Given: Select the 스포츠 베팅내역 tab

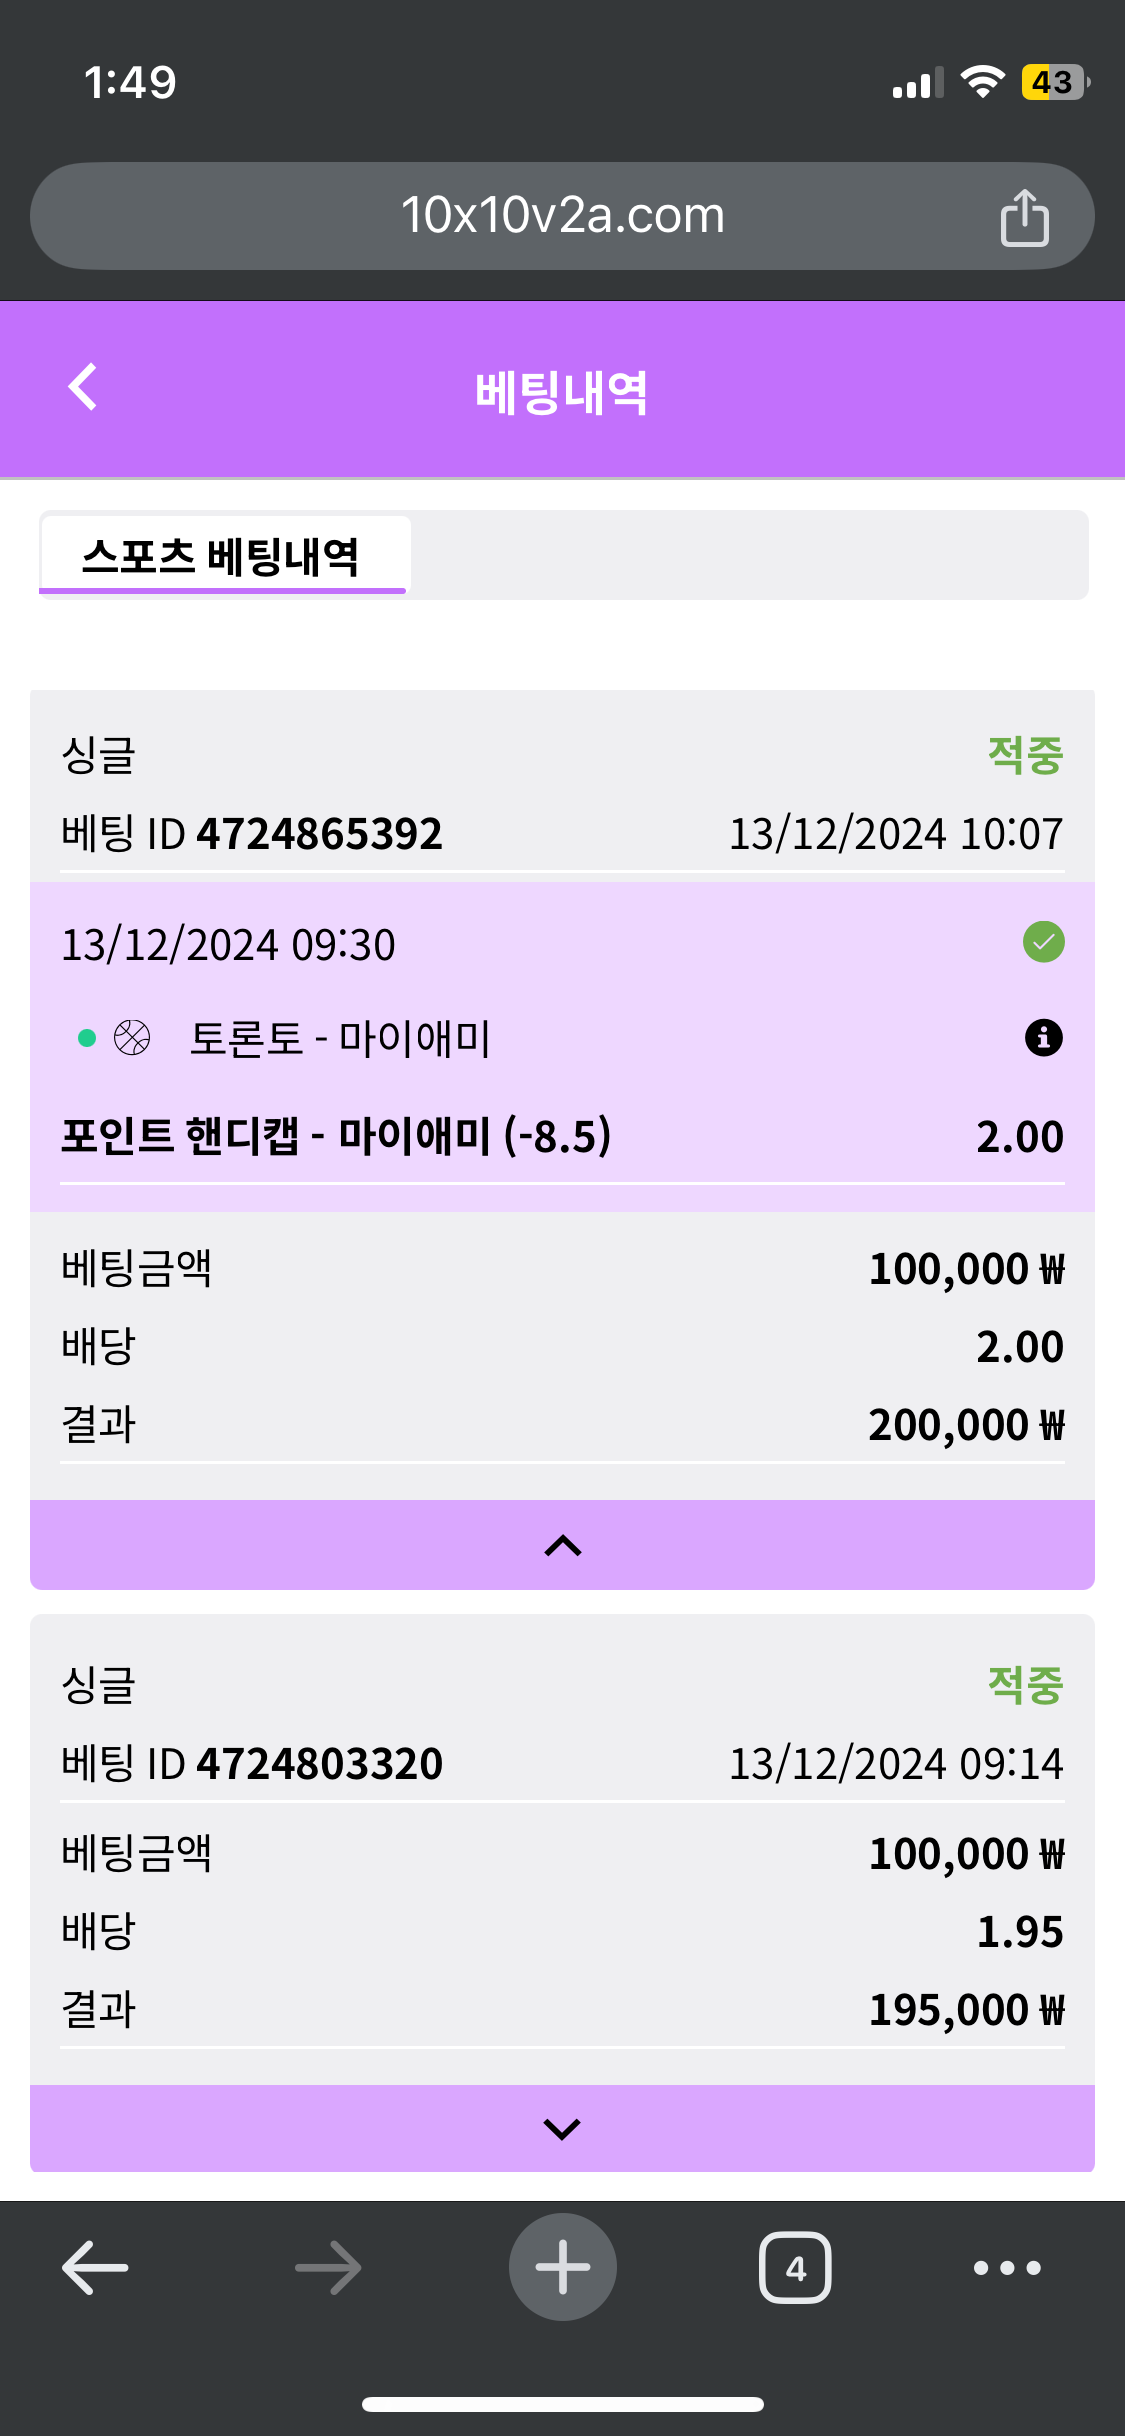Looking at the screenshot, I should (222, 556).
